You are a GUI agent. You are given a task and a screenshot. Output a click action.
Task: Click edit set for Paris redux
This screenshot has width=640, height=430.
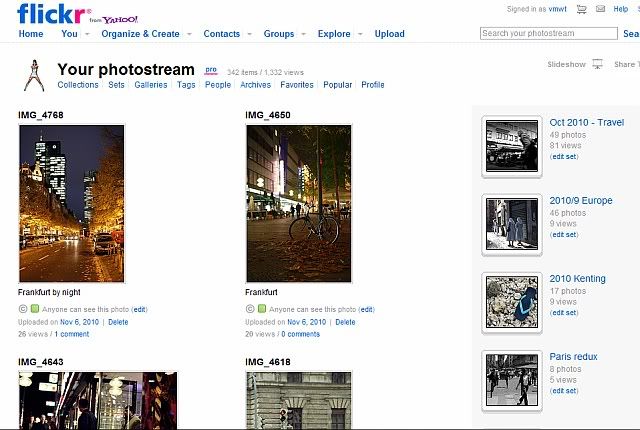point(564,391)
